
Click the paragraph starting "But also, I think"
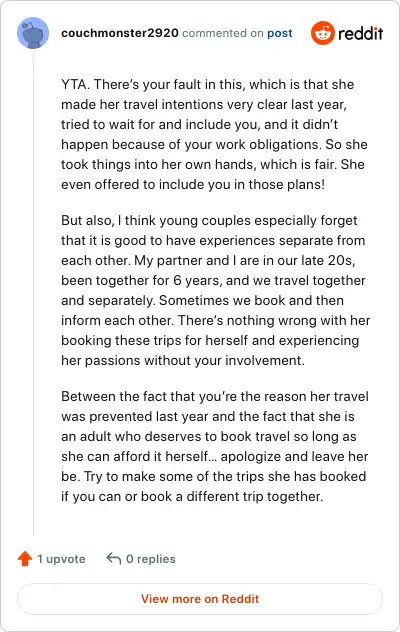[x=215, y=290]
